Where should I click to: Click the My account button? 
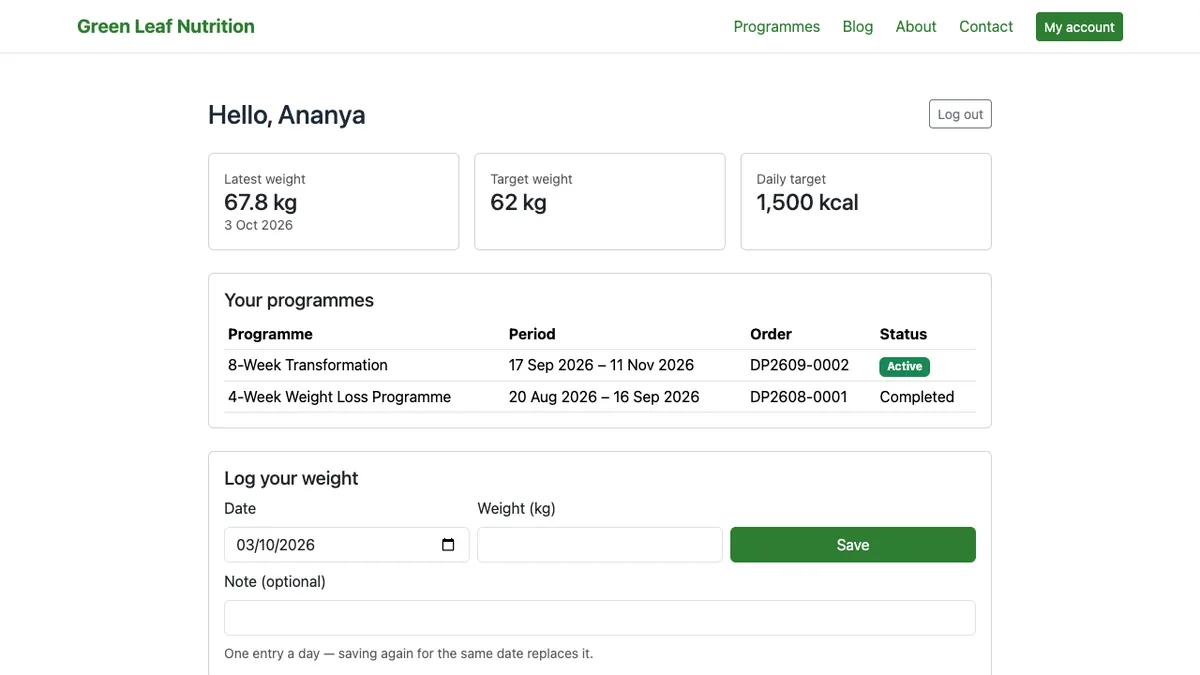click(1079, 27)
